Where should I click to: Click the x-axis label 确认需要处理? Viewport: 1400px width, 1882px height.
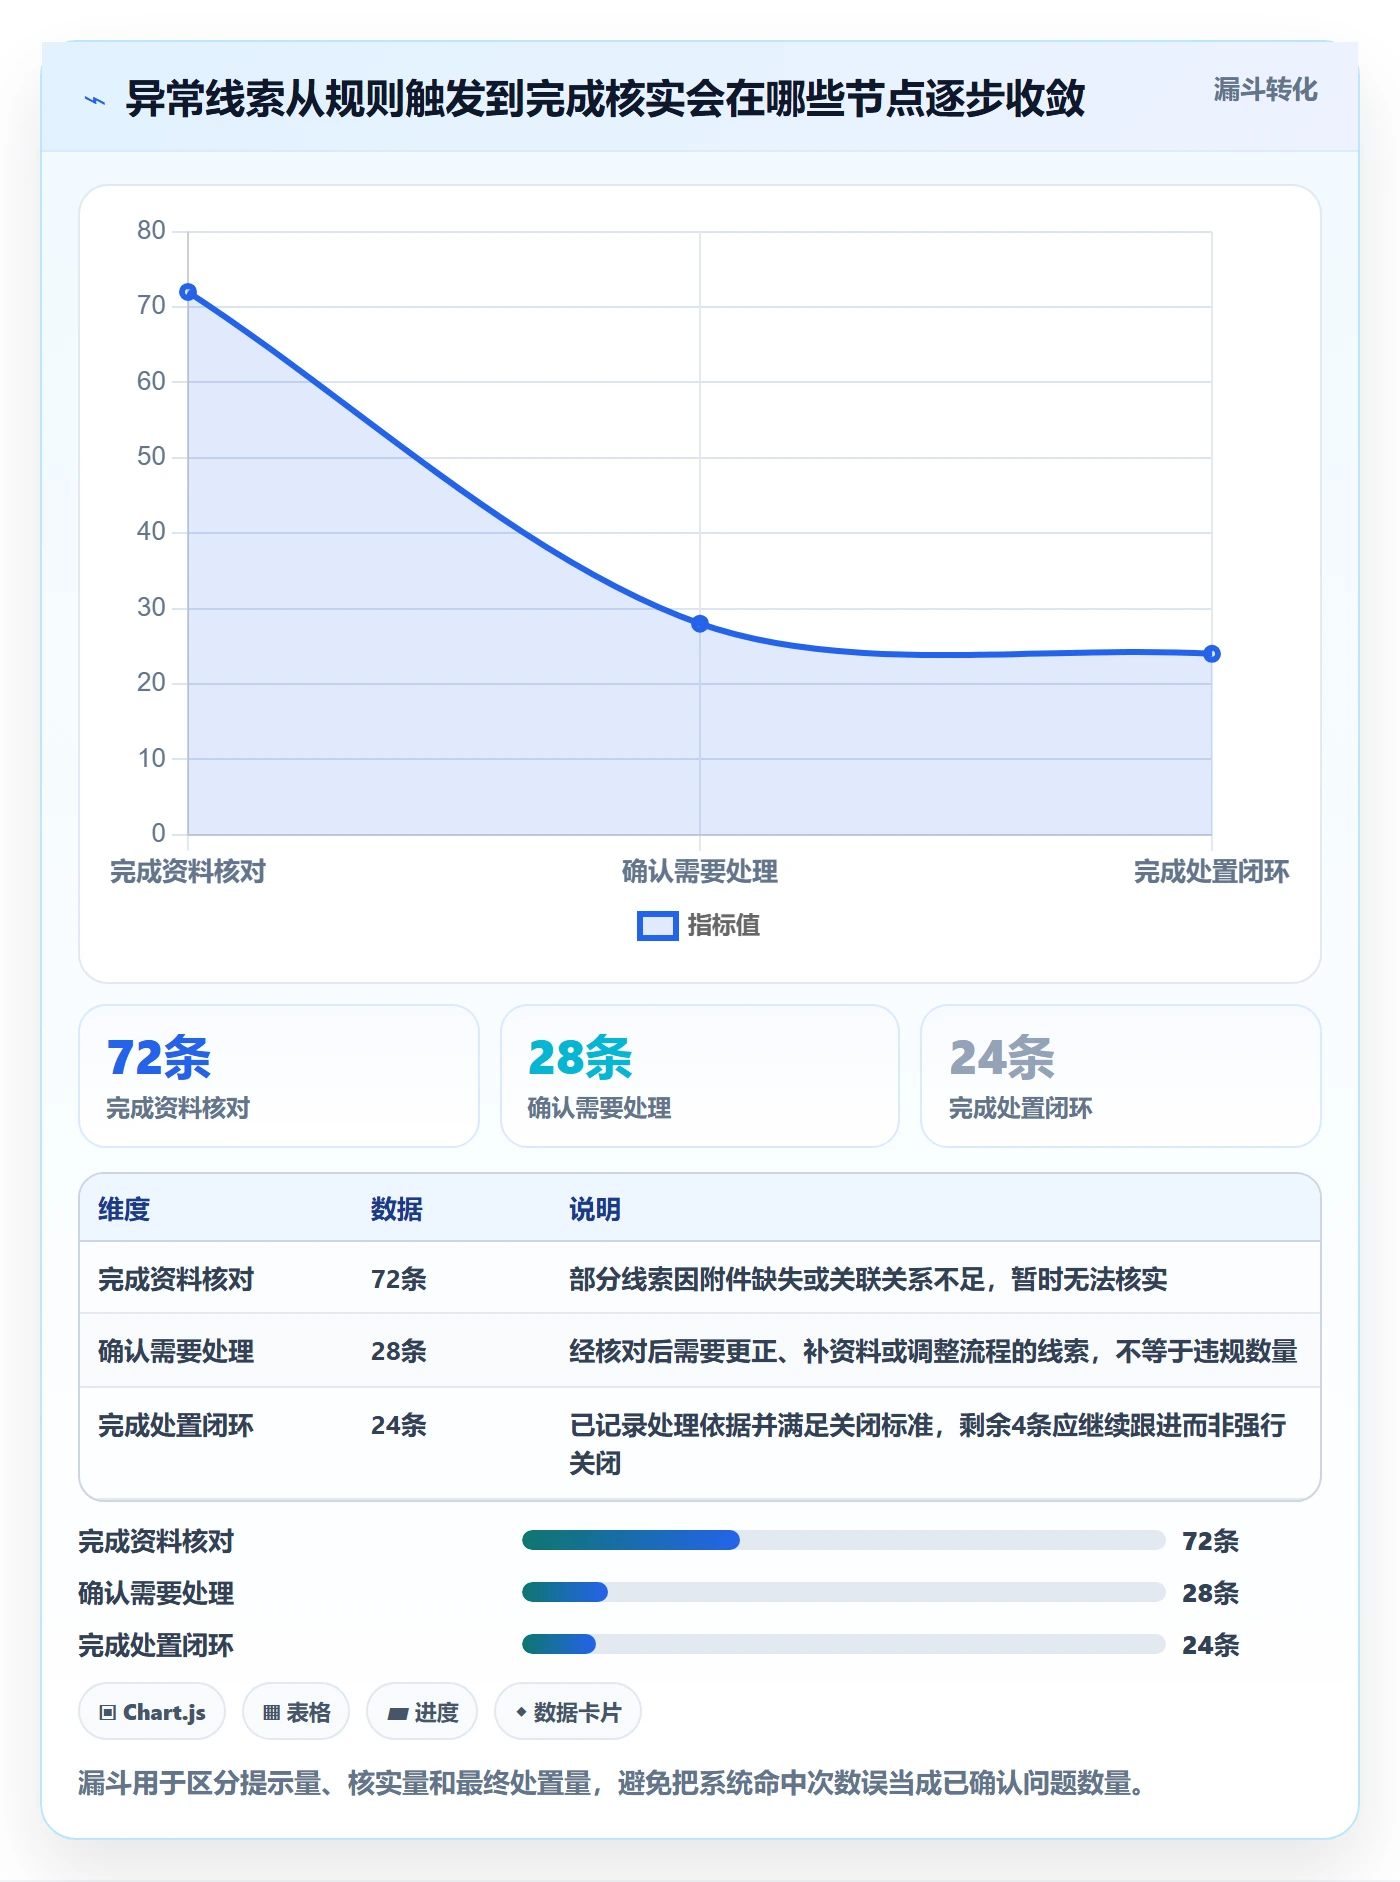(x=700, y=872)
